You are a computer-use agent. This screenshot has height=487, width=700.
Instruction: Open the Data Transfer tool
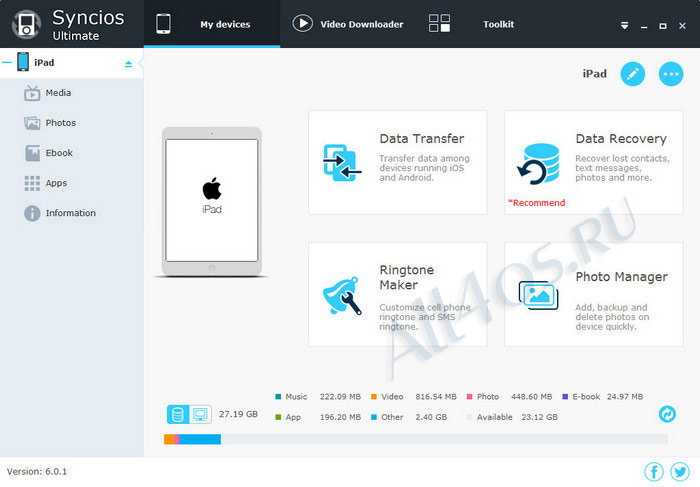(x=397, y=162)
